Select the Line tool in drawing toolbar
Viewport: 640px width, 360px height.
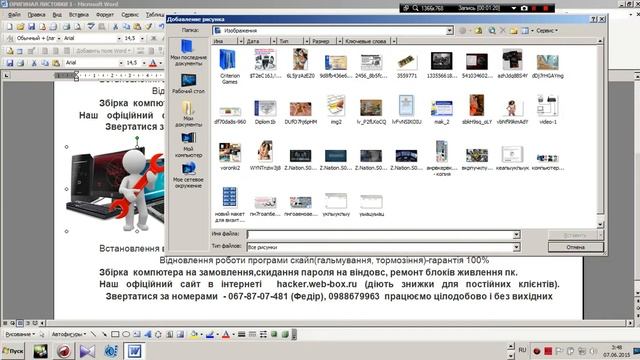click(93, 334)
